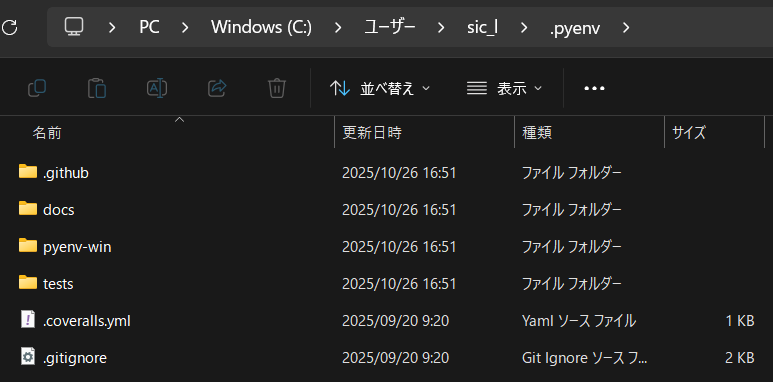
Task: Expand chevron after Windows (C:)
Action: pos(338,28)
